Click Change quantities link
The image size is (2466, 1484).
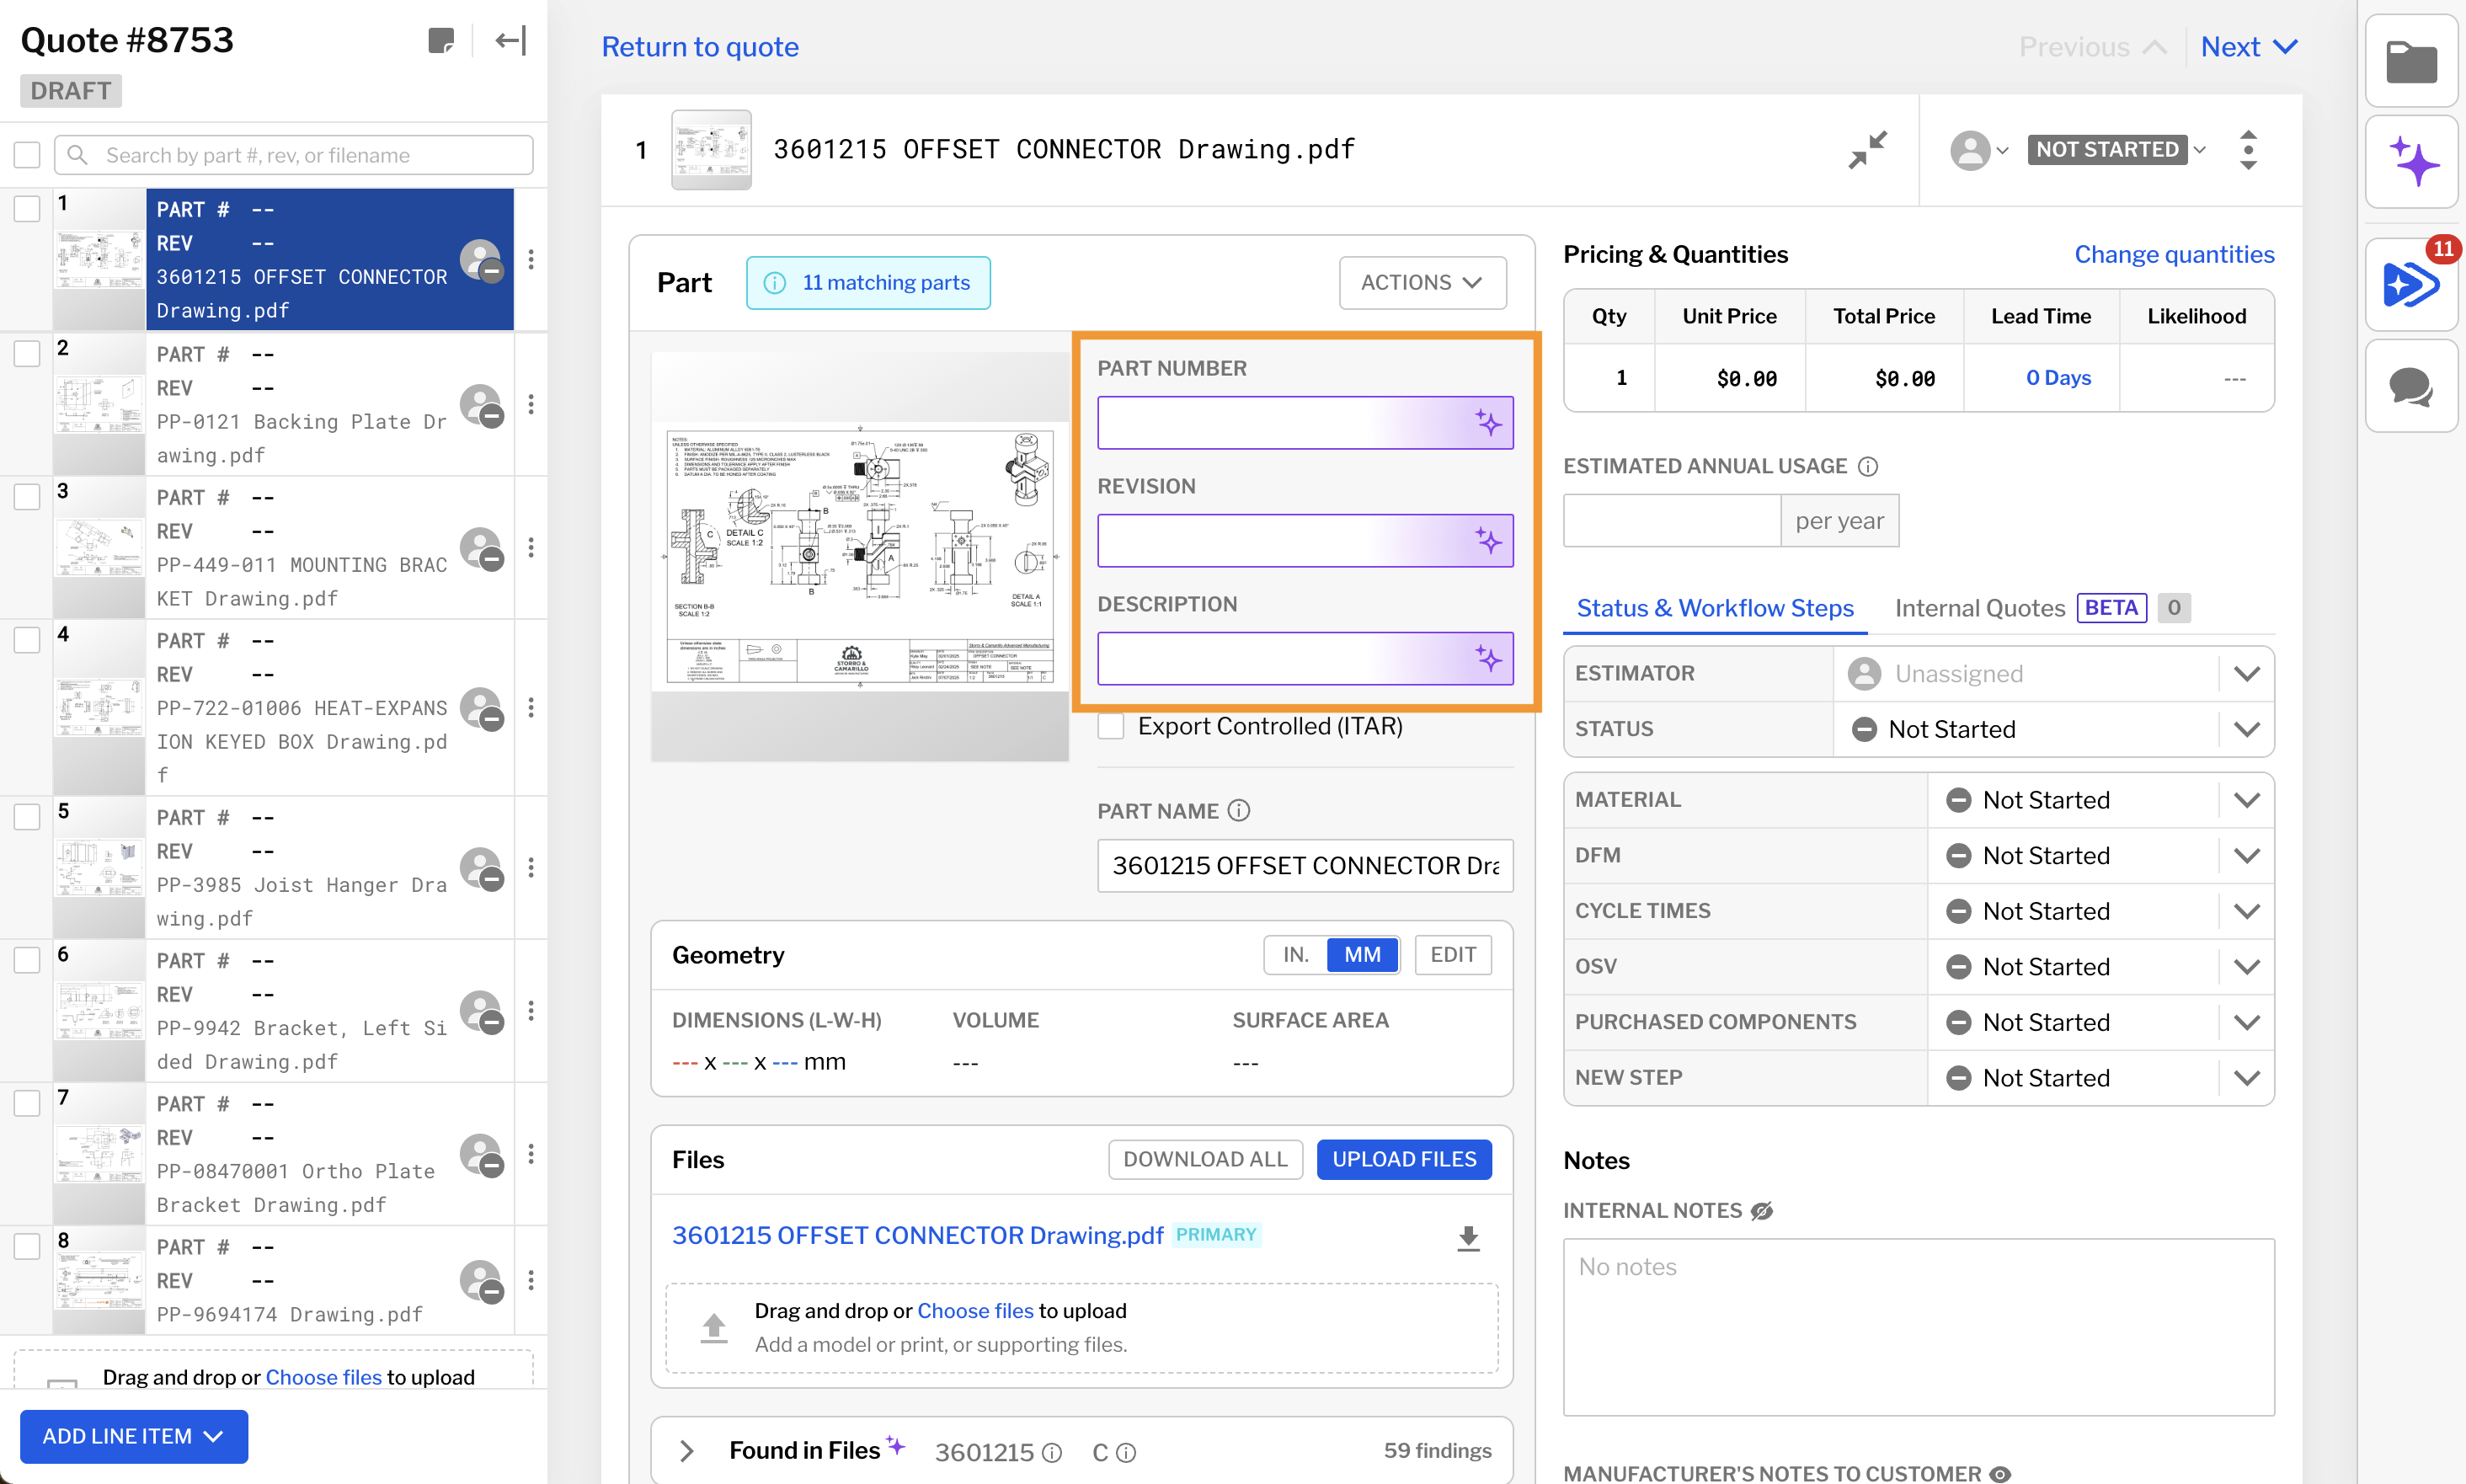click(2174, 254)
